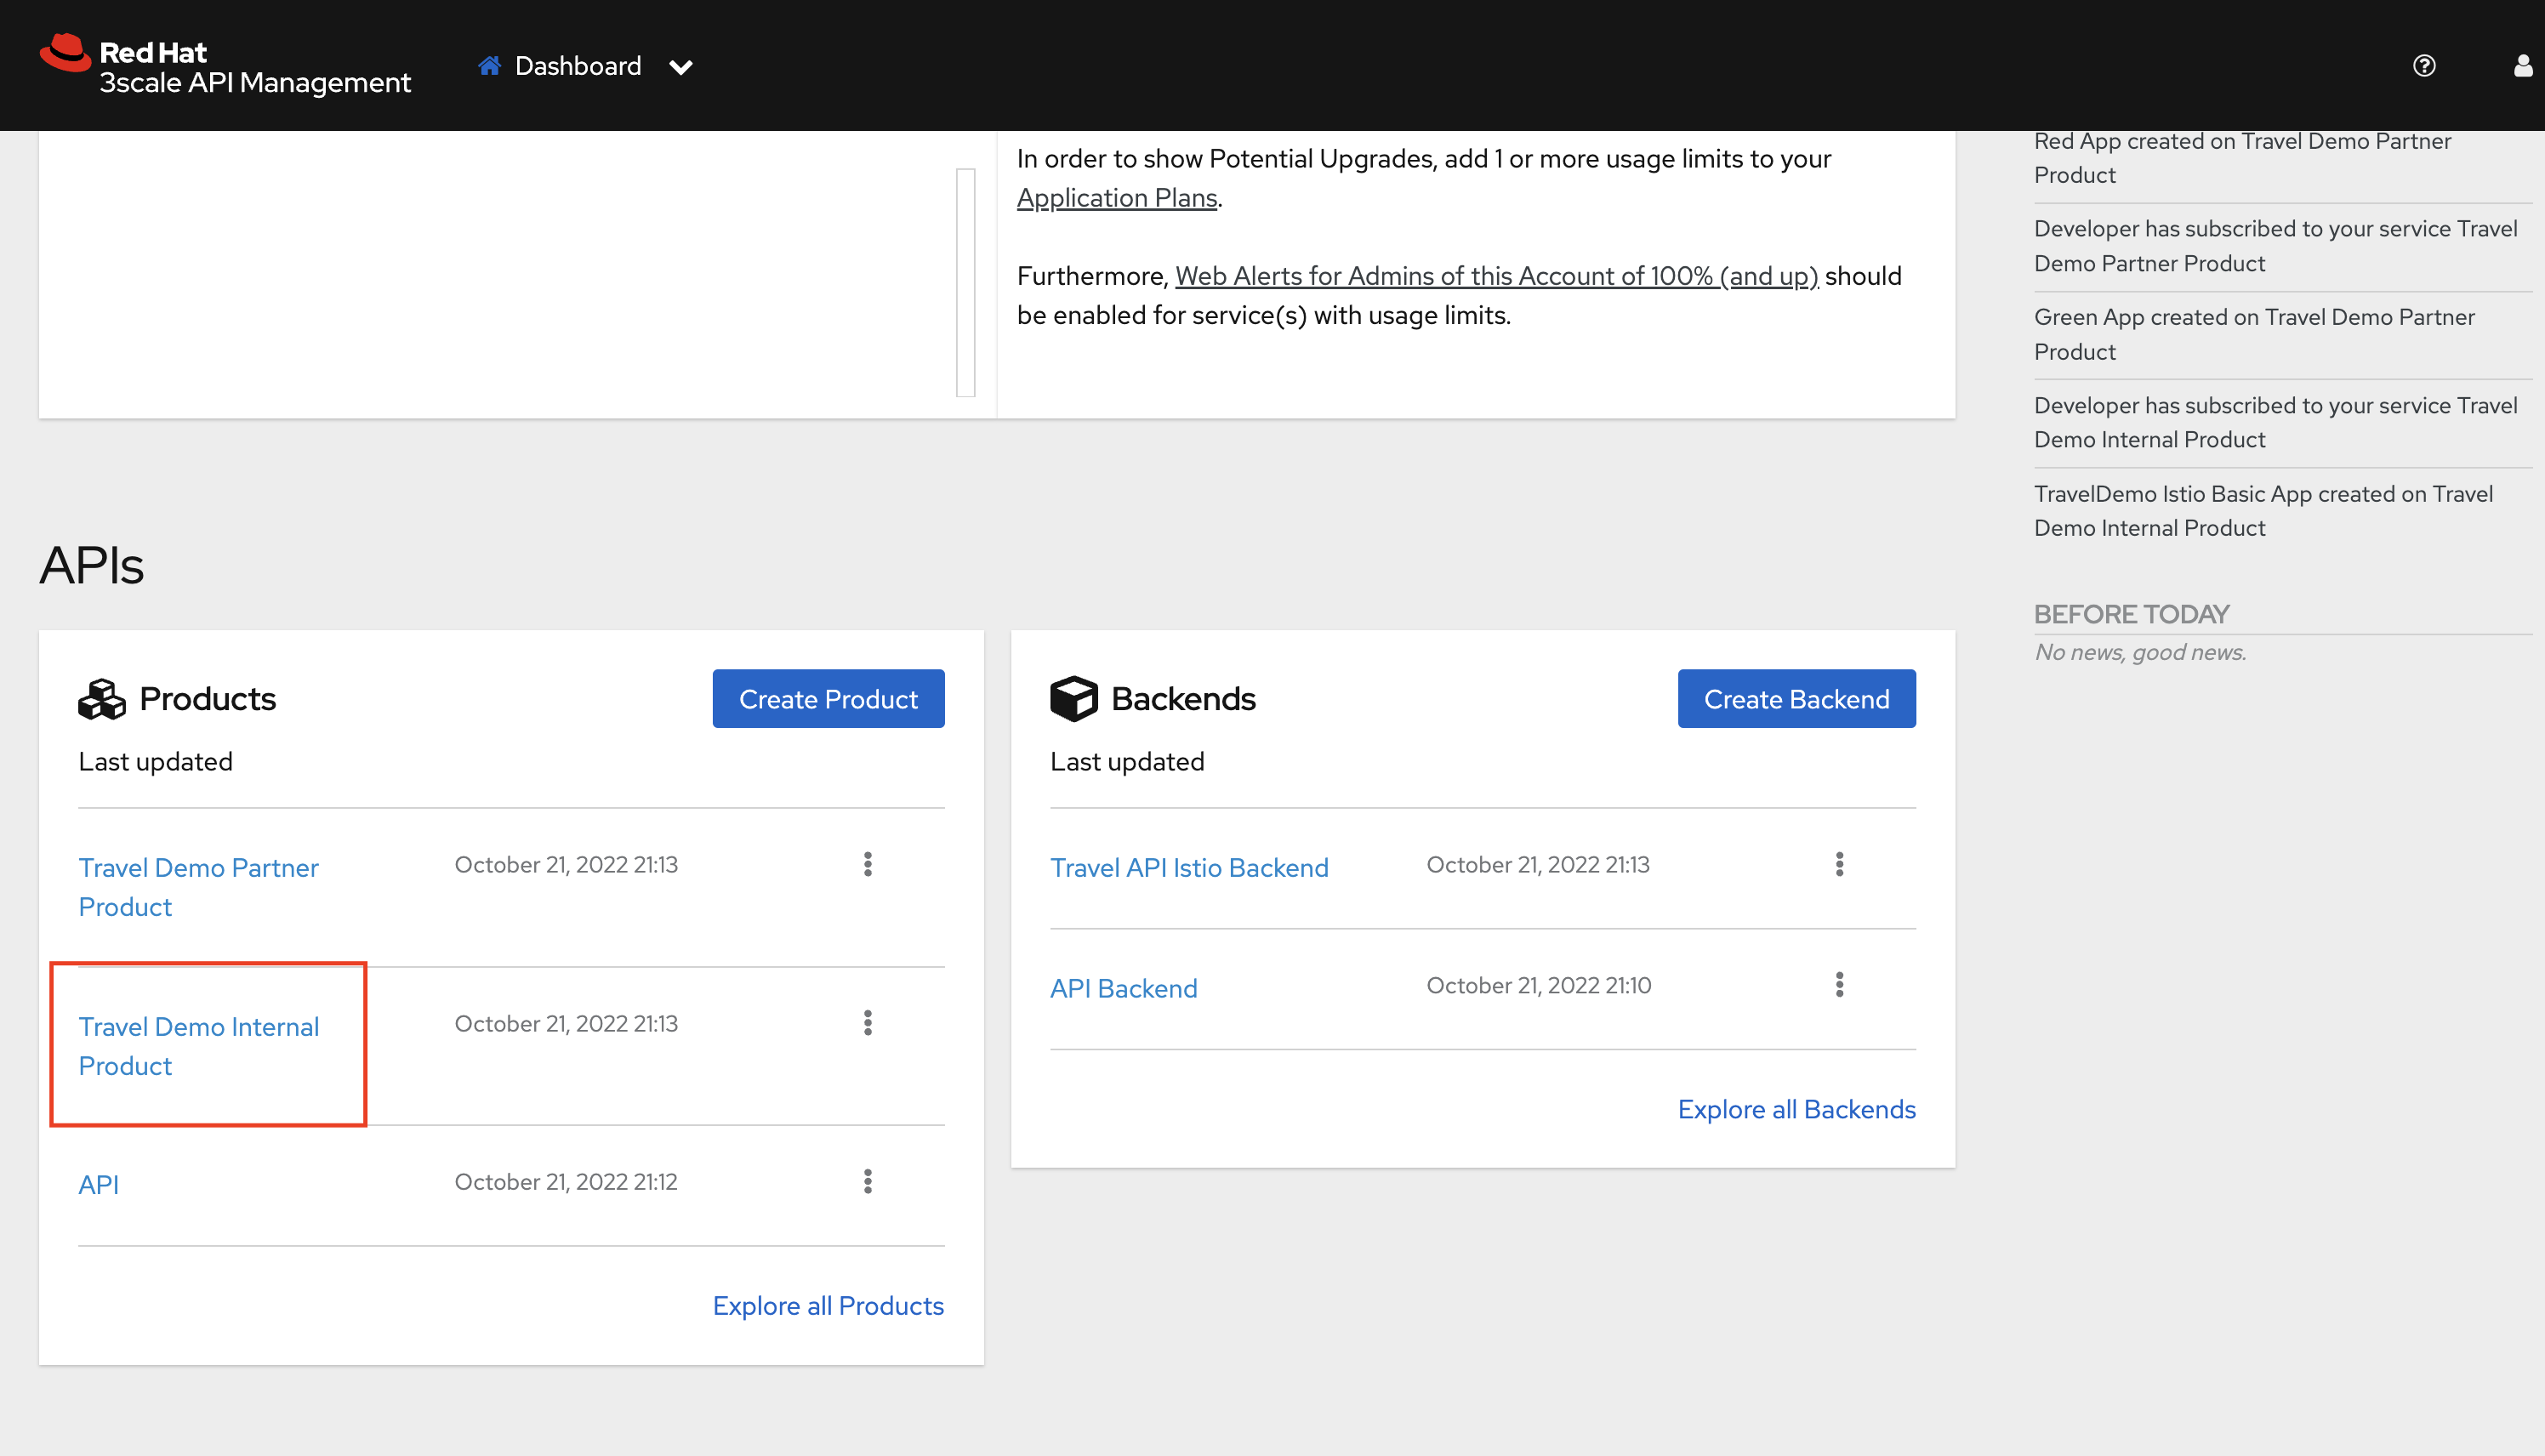Select the Dashboard menu item
The width and height of the screenshot is (2545, 1456).
577,65
